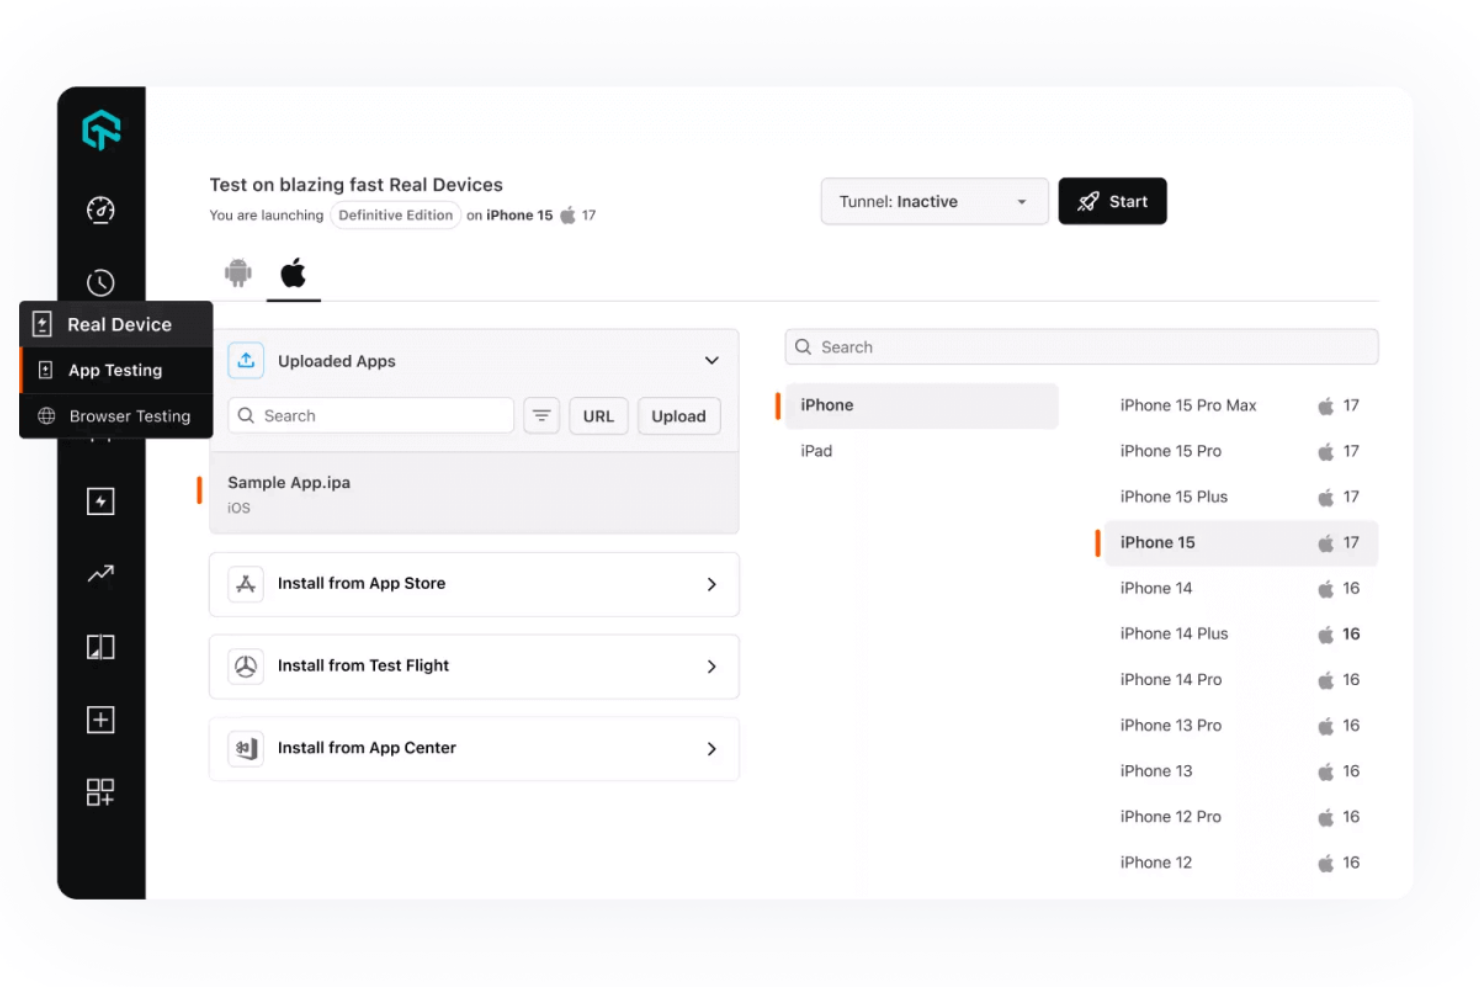Screen dimensions: 1480x987
Task: Click the upload icon beside Uploaded Apps
Action: 246,361
